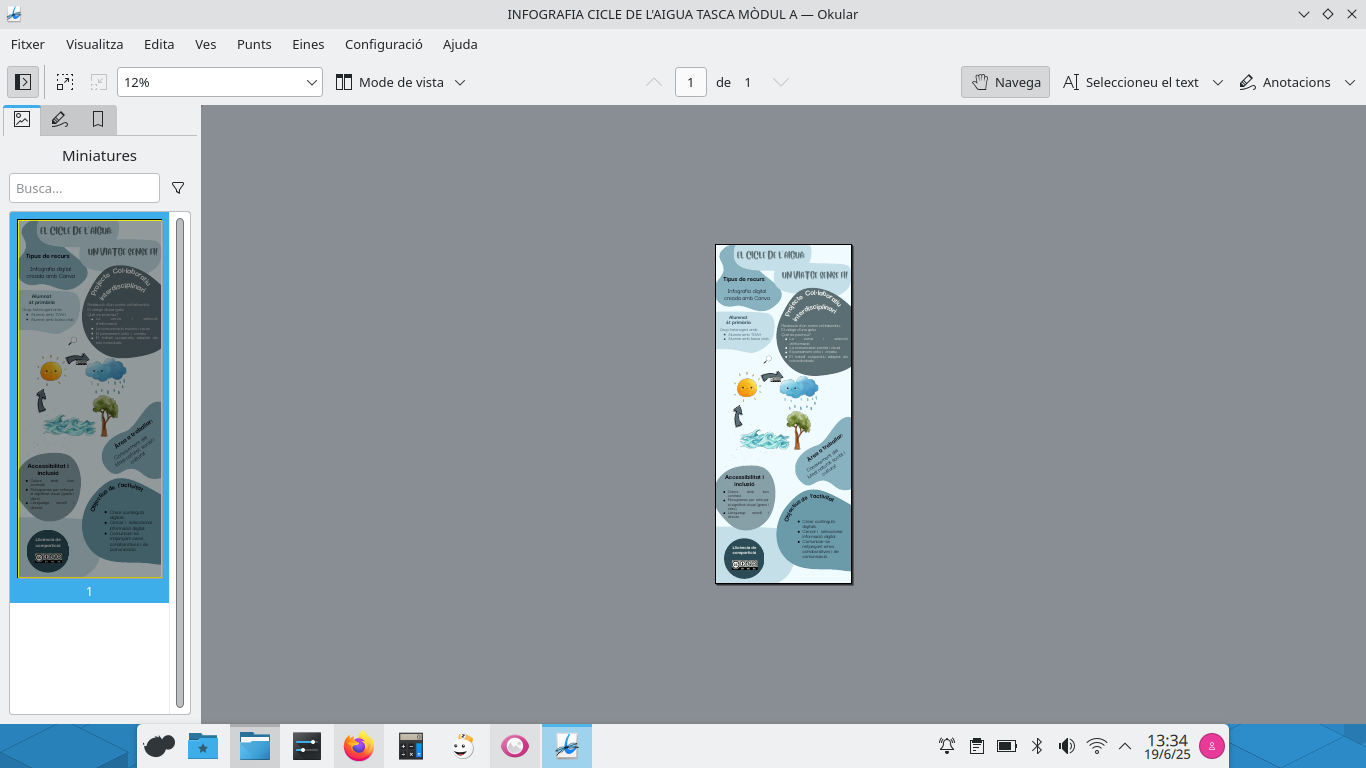Switch to the Miniatures sidebar tab
Screen dimensions: 1366x768
(22, 120)
